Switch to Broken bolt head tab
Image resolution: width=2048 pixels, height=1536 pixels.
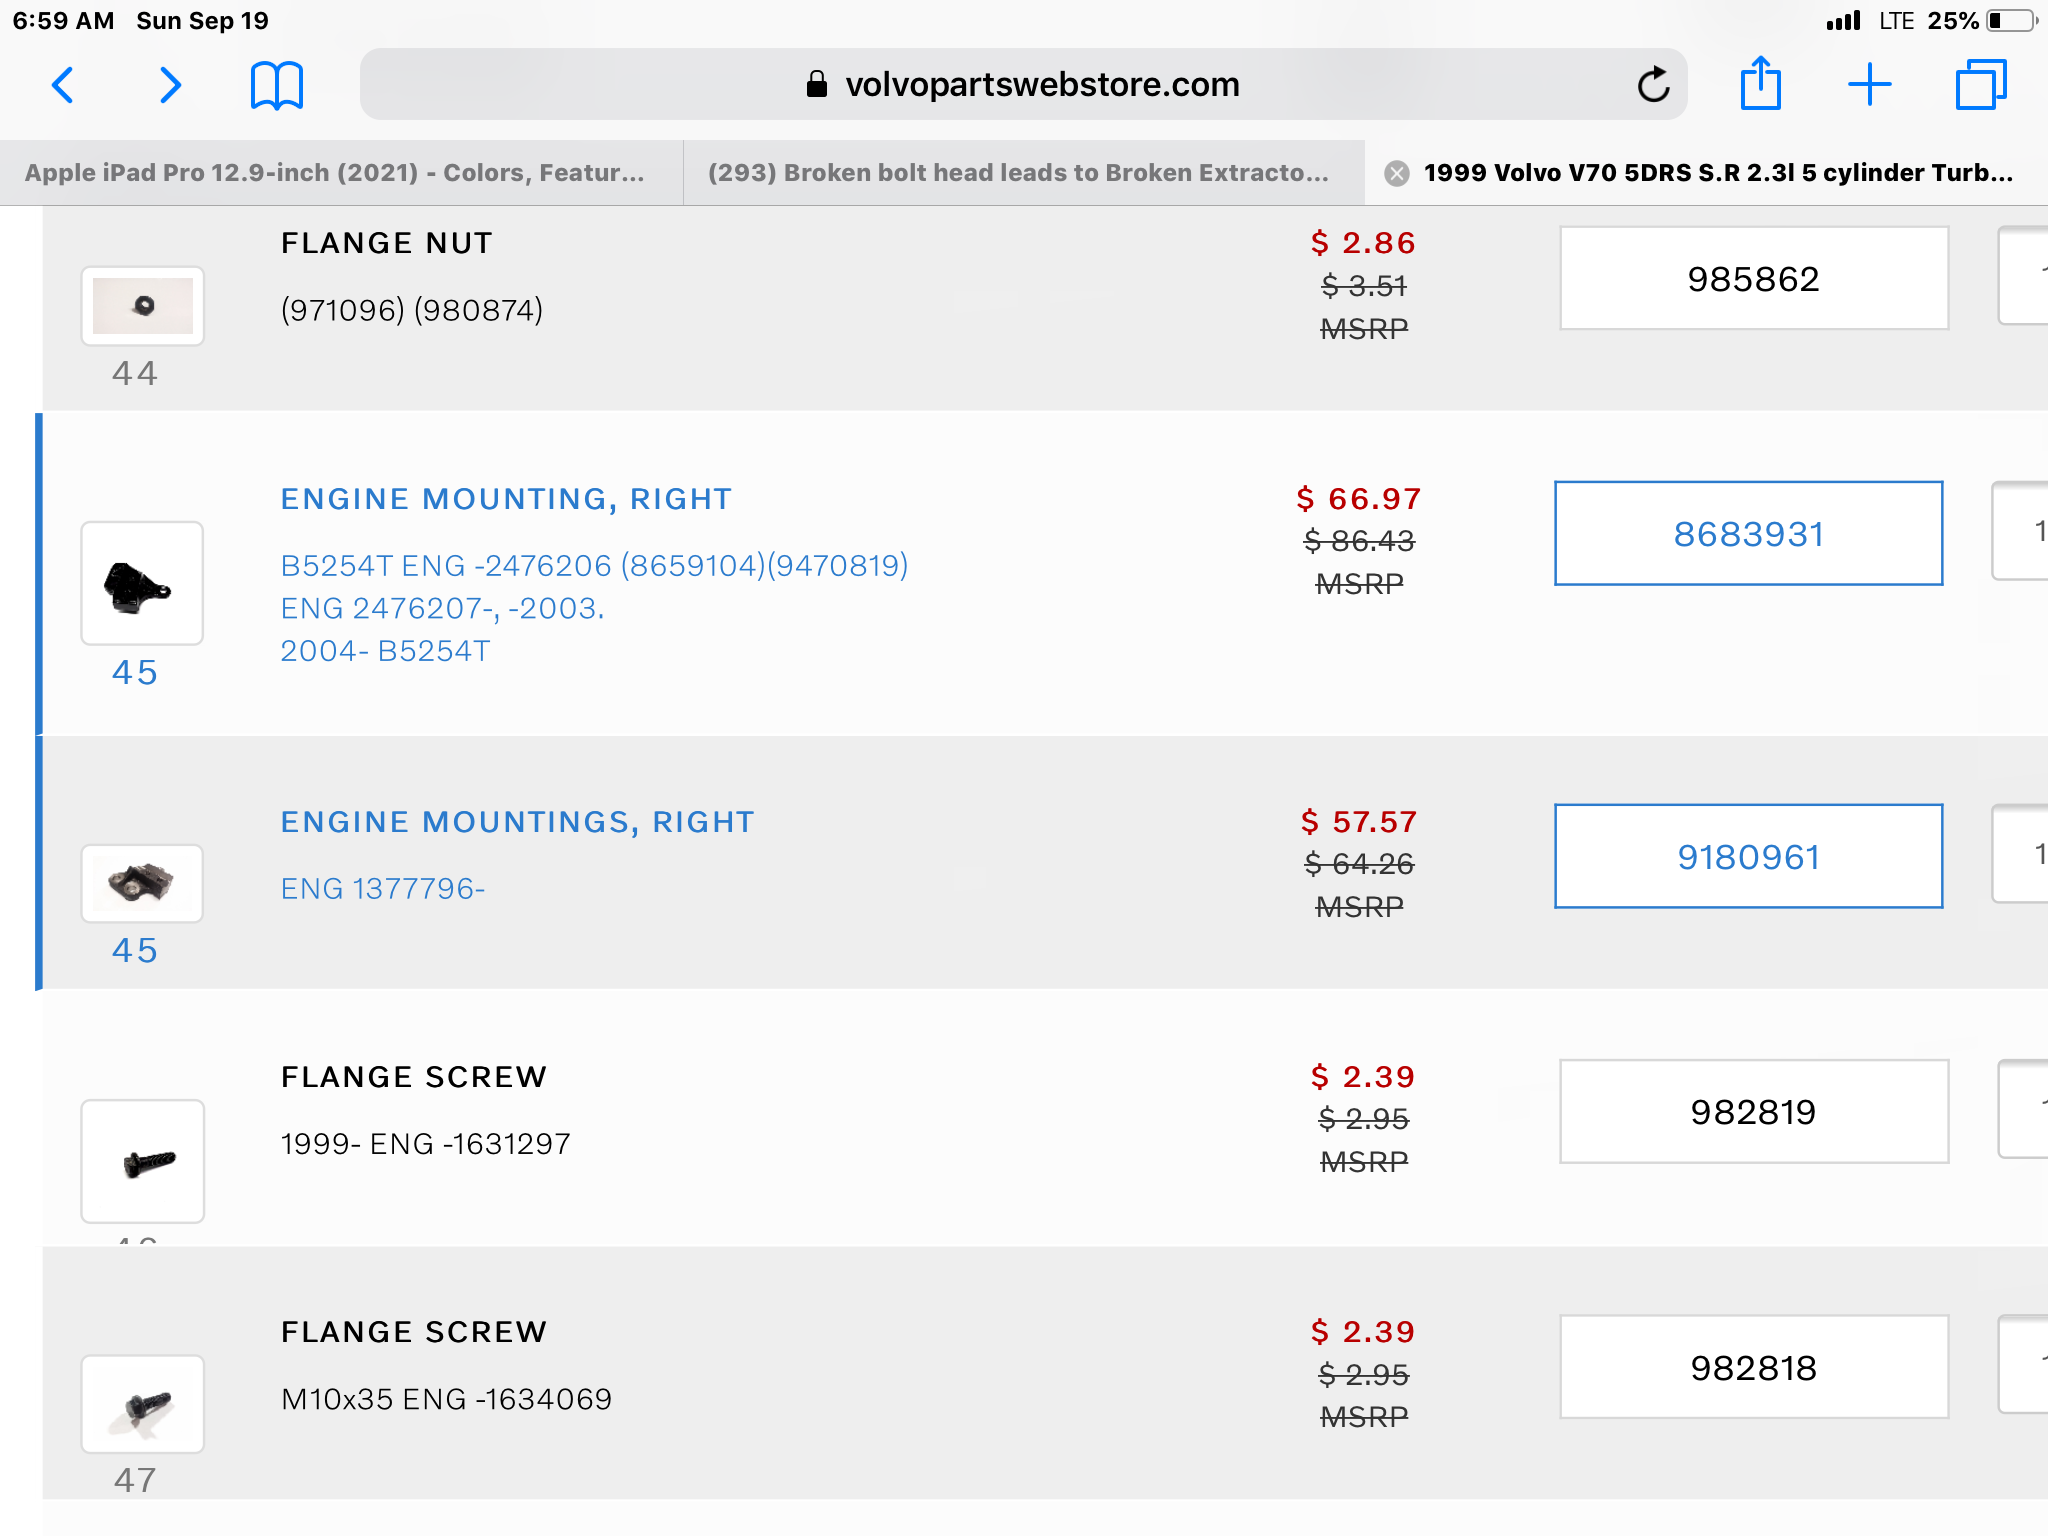pos(1018,173)
